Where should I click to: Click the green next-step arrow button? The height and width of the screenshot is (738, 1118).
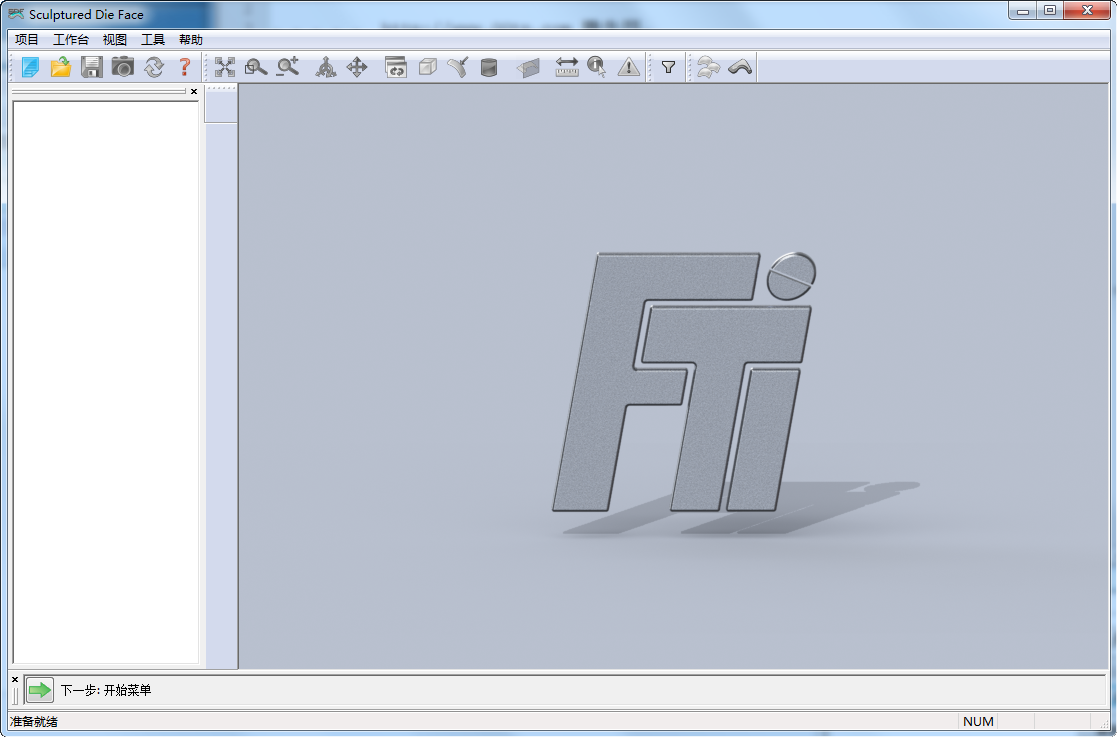[39, 690]
